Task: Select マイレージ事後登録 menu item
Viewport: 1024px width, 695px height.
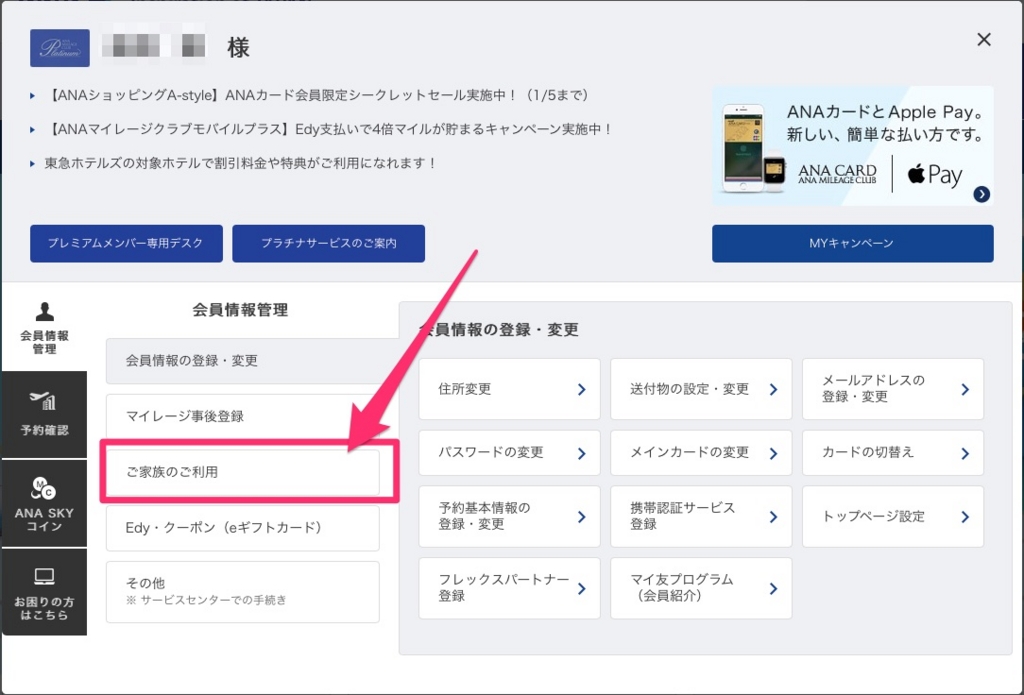Action: click(x=242, y=416)
